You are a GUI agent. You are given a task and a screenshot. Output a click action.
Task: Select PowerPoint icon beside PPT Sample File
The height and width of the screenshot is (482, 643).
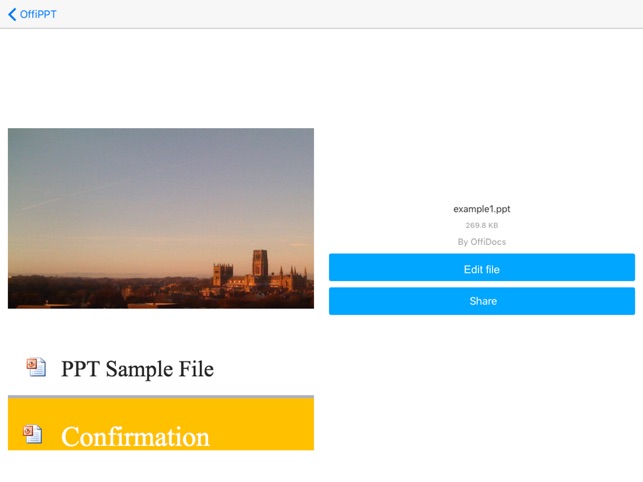[x=36, y=367]
